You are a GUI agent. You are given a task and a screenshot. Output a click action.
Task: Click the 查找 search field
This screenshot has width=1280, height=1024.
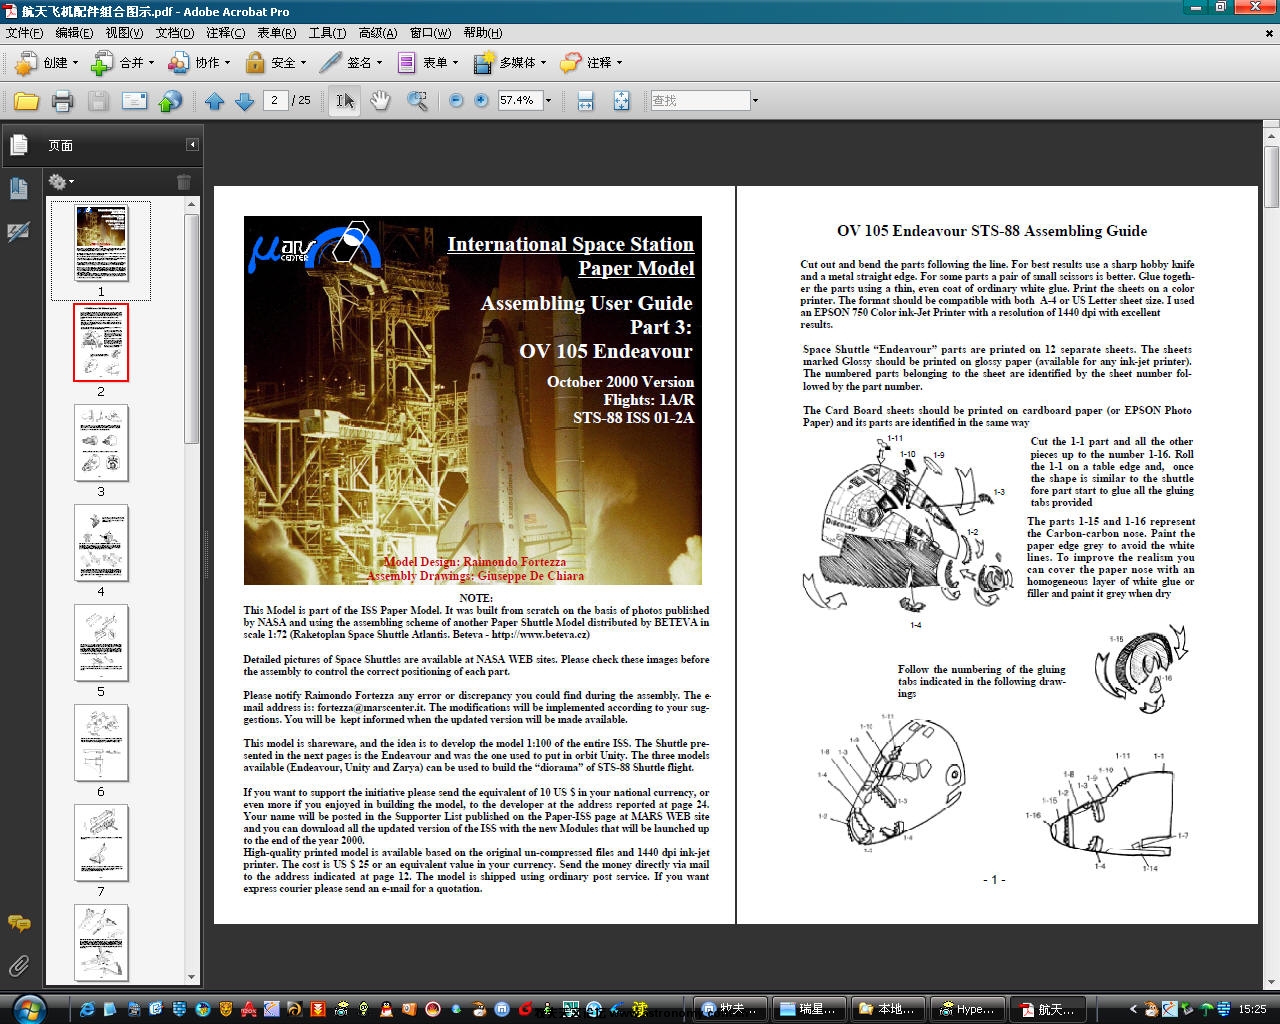pyautogui.click(x=699, y=100)
